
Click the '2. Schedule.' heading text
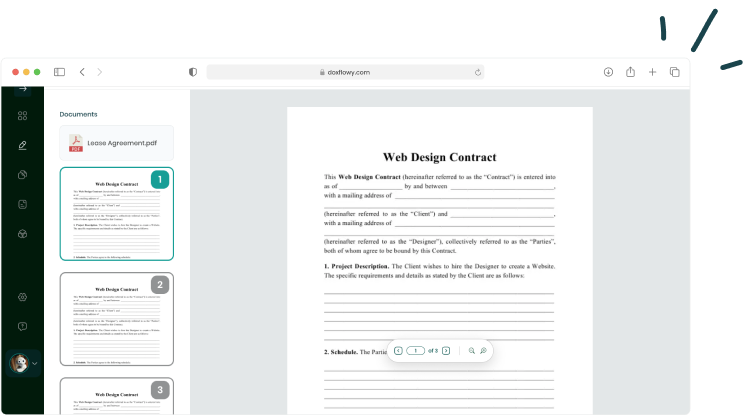[341, 352]
